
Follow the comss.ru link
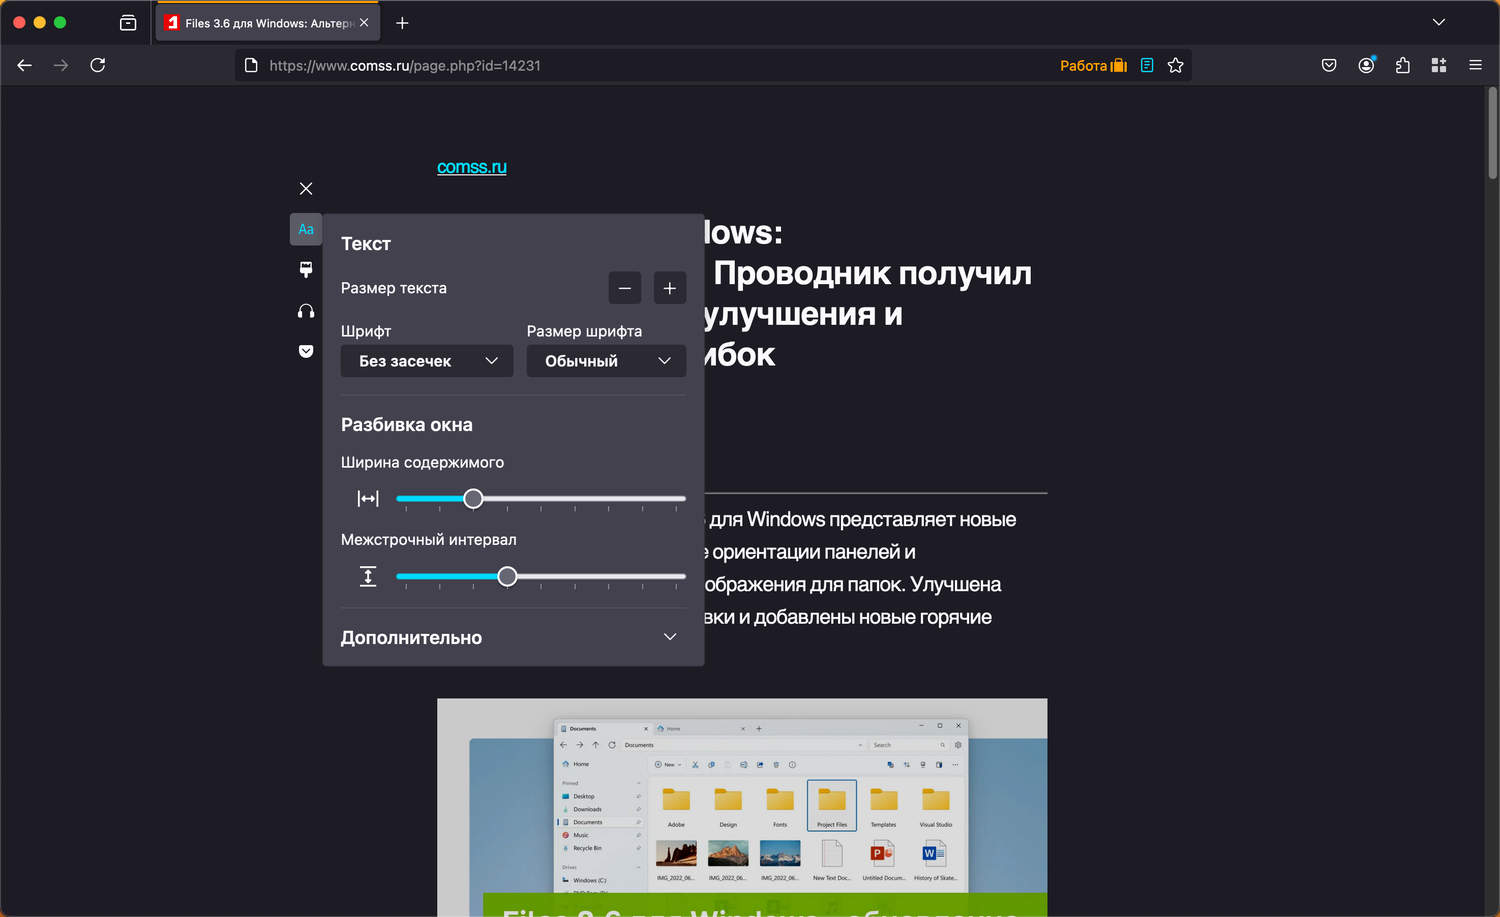point(472,167)
